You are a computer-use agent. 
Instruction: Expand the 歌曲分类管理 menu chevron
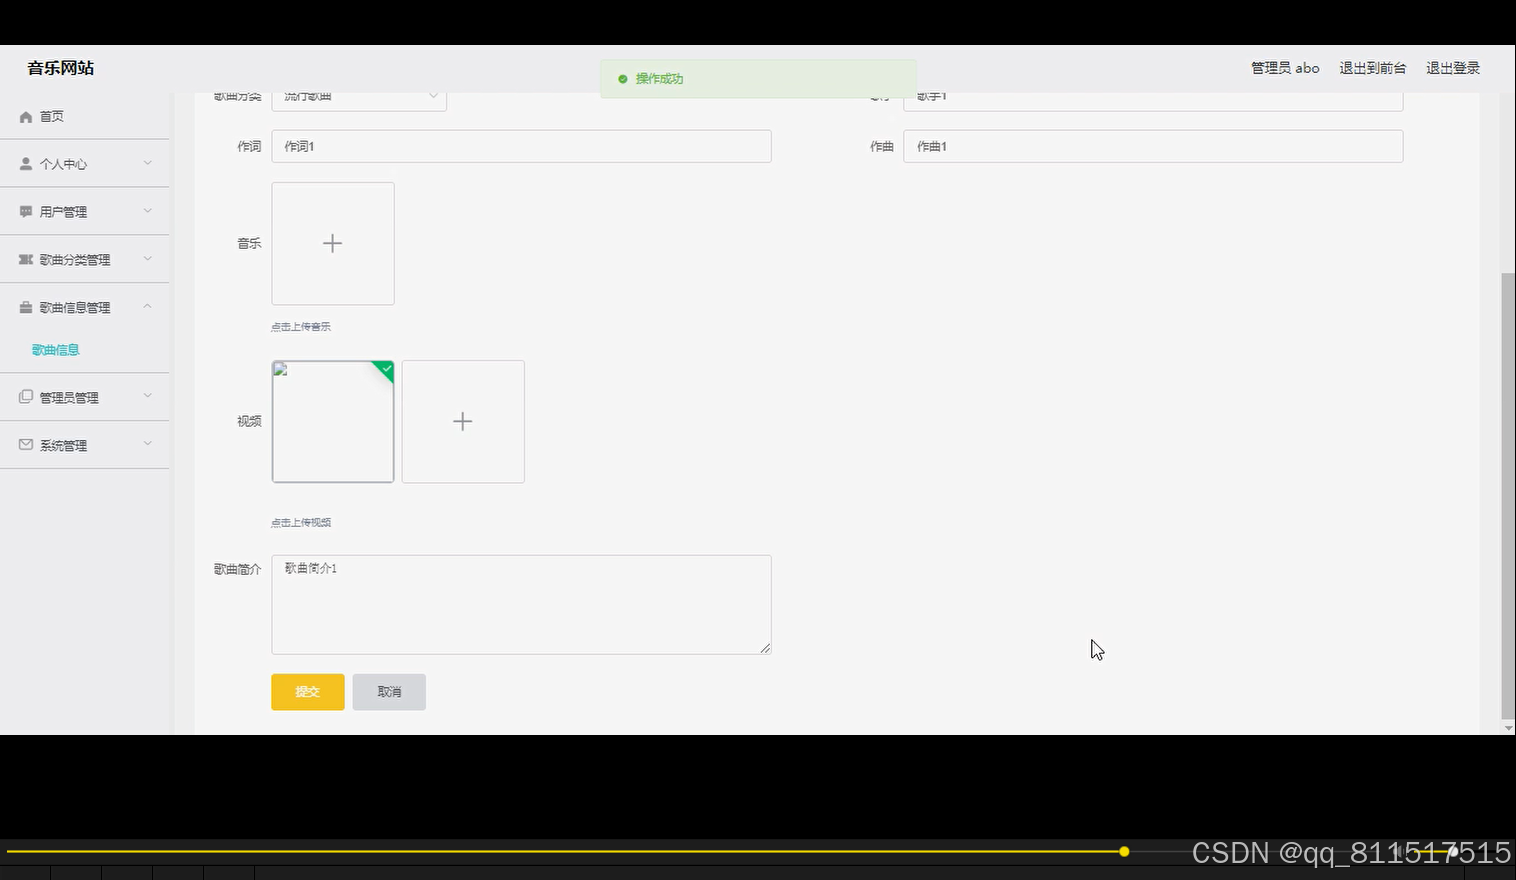(x=148, y=259)
